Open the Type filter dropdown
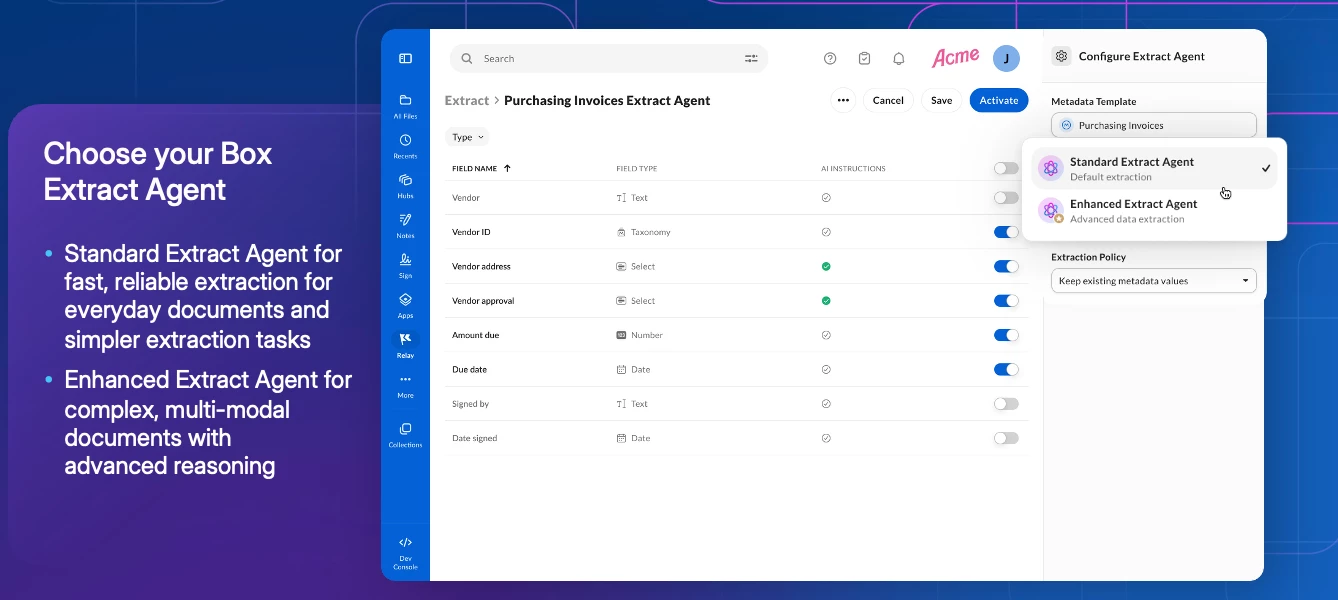1338x600 pixels. [x=467, y=137]
